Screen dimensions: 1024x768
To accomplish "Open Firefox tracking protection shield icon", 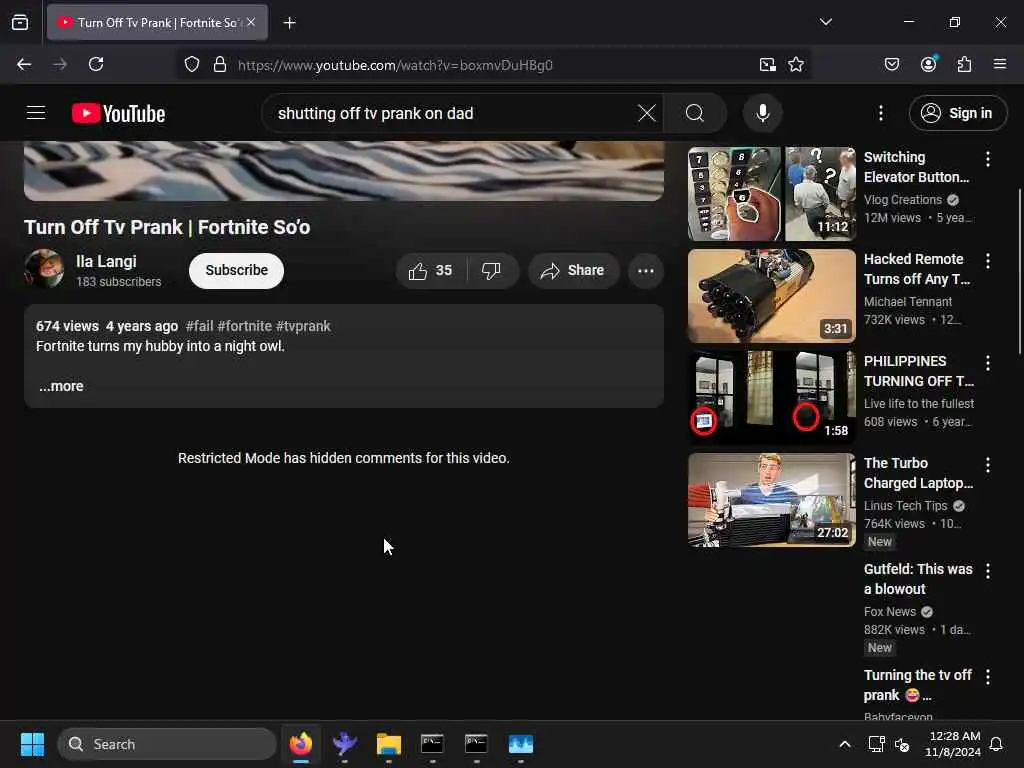I will click(191, 65).
